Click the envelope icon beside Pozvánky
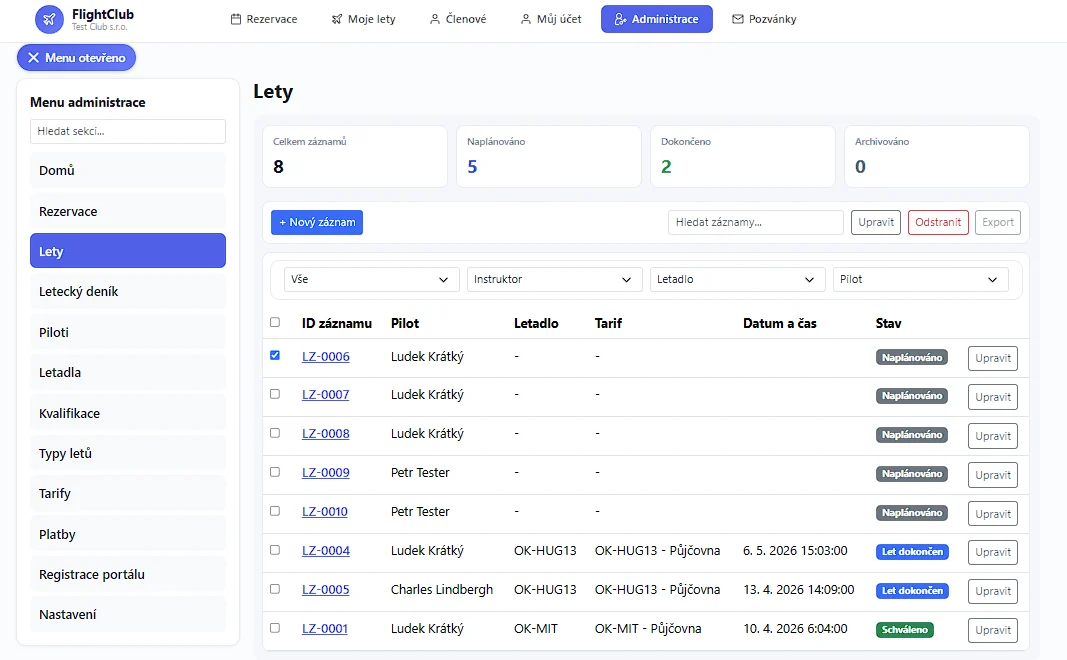The height and width of the screenshot is (660, 1067). pos(738,19)
